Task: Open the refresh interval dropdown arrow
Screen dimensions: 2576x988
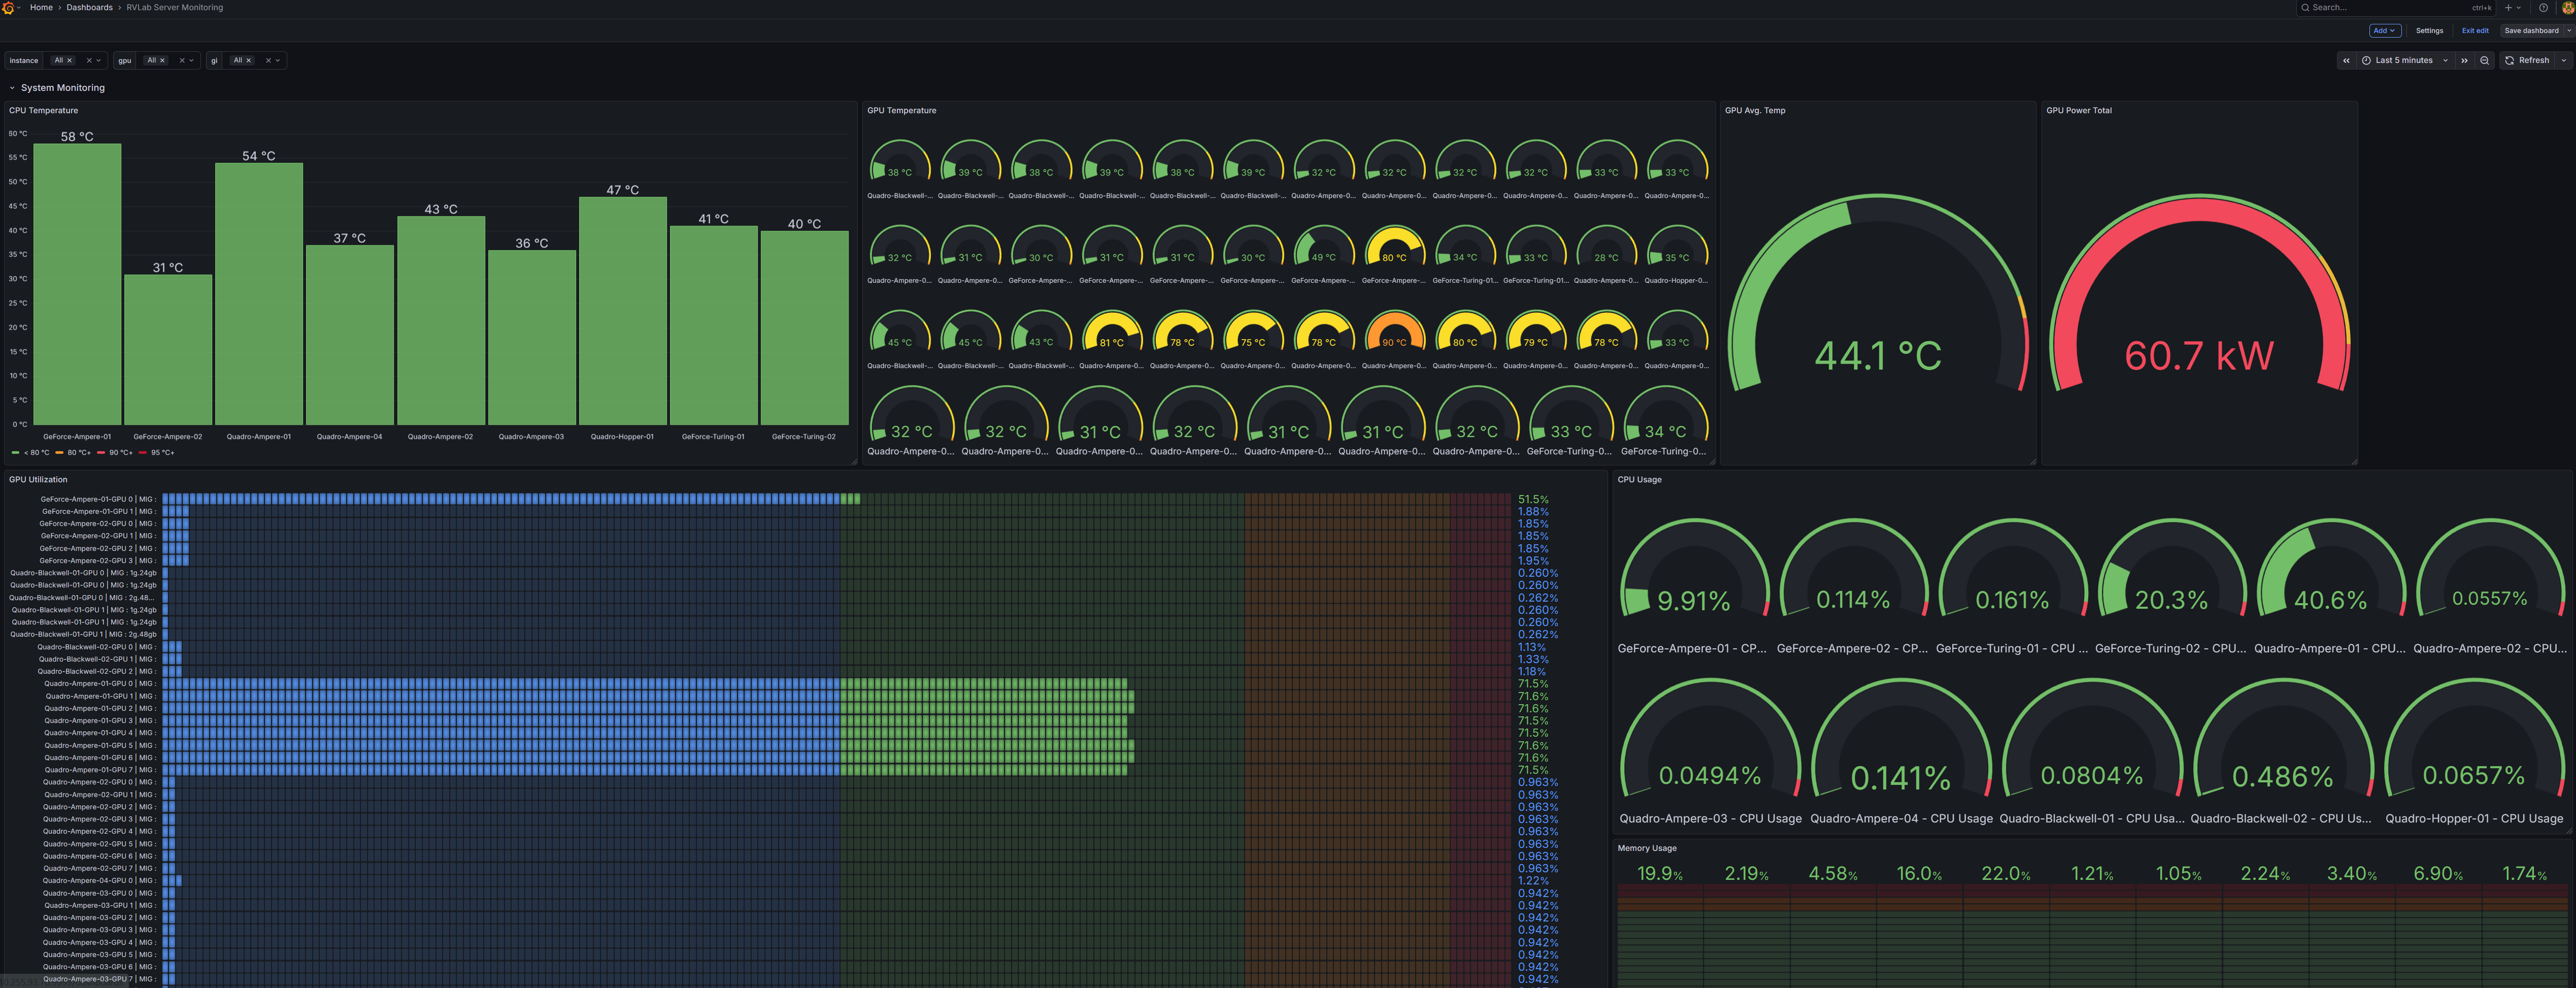Action: [2563, 60]
